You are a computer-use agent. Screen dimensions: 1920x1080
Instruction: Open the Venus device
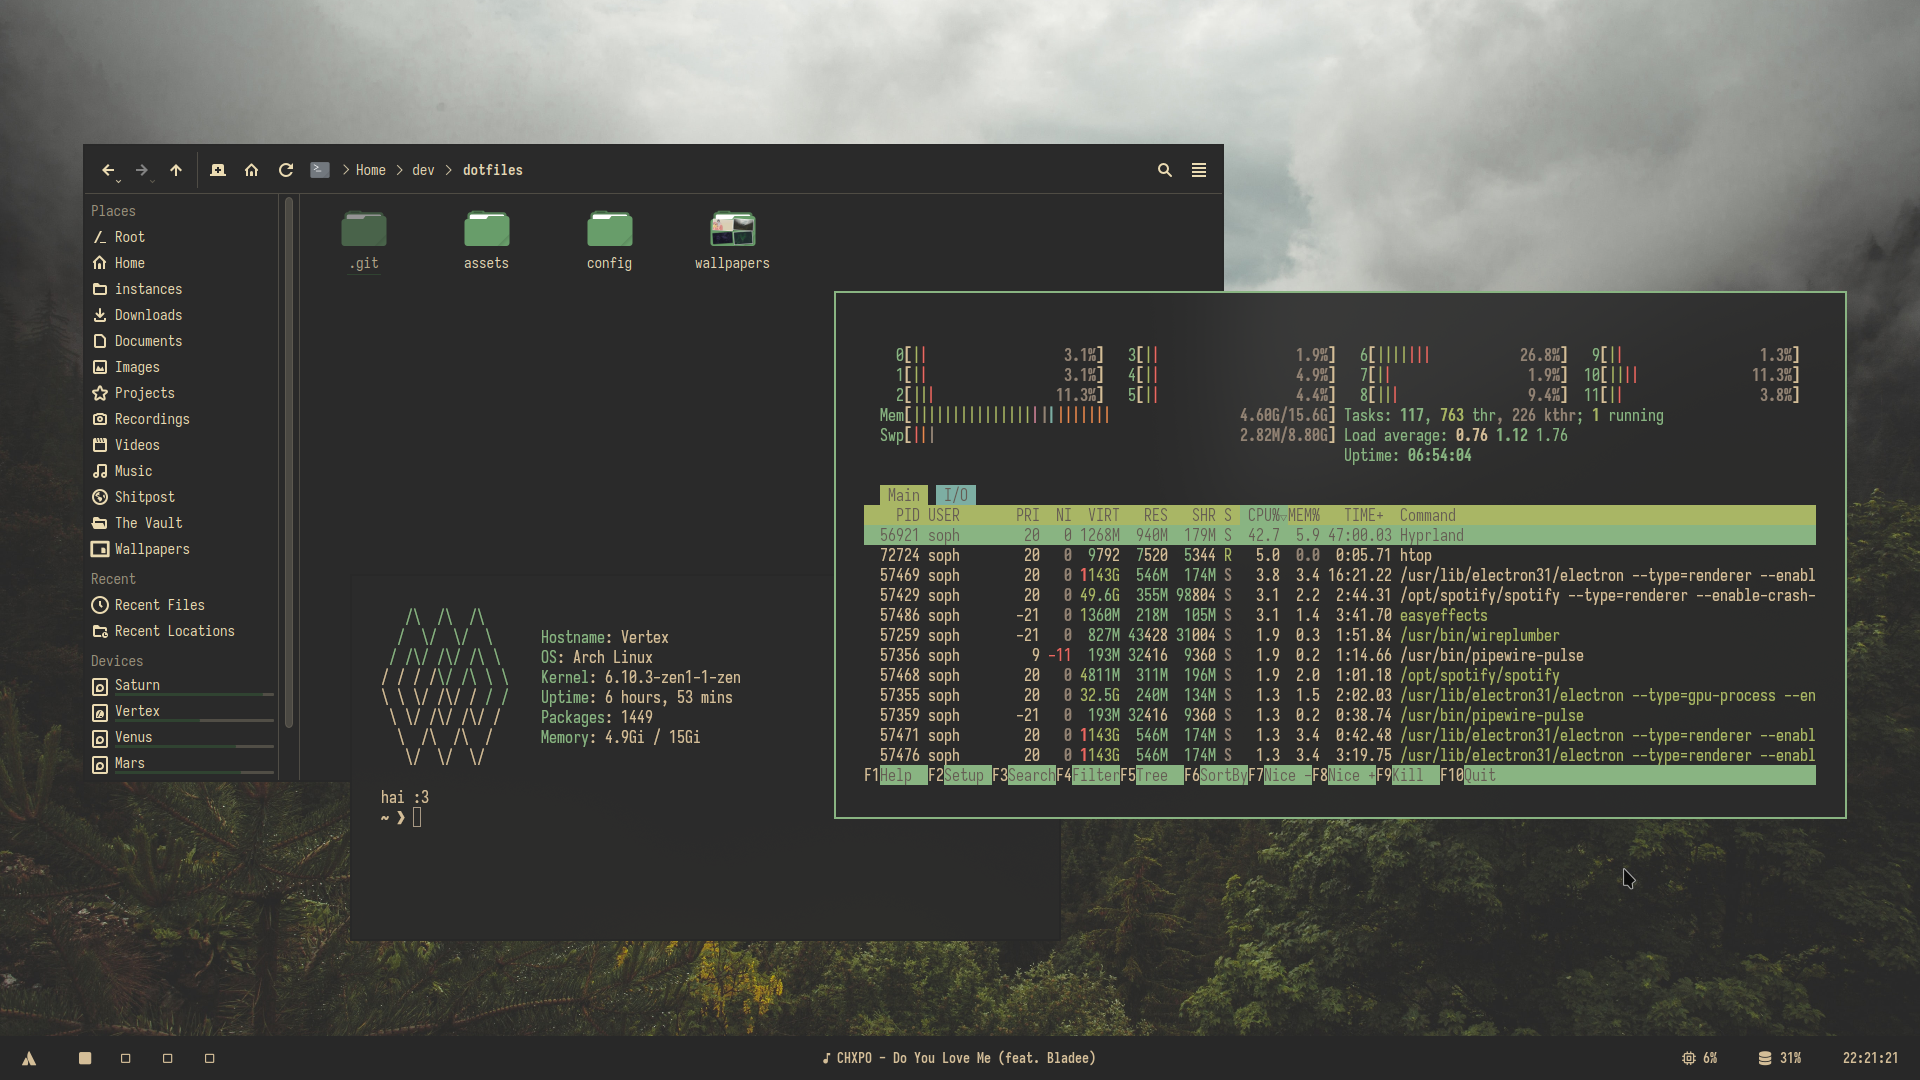[180, 738]
